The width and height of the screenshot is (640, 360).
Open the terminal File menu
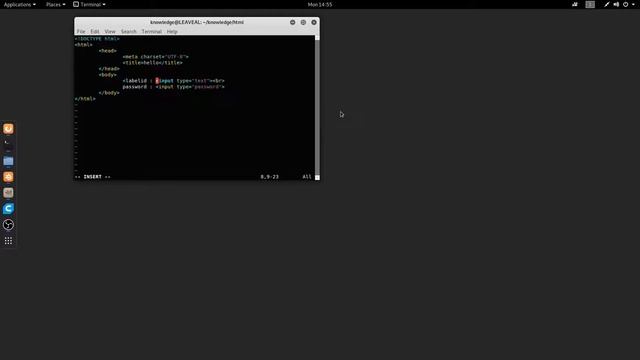coord(81,31)
